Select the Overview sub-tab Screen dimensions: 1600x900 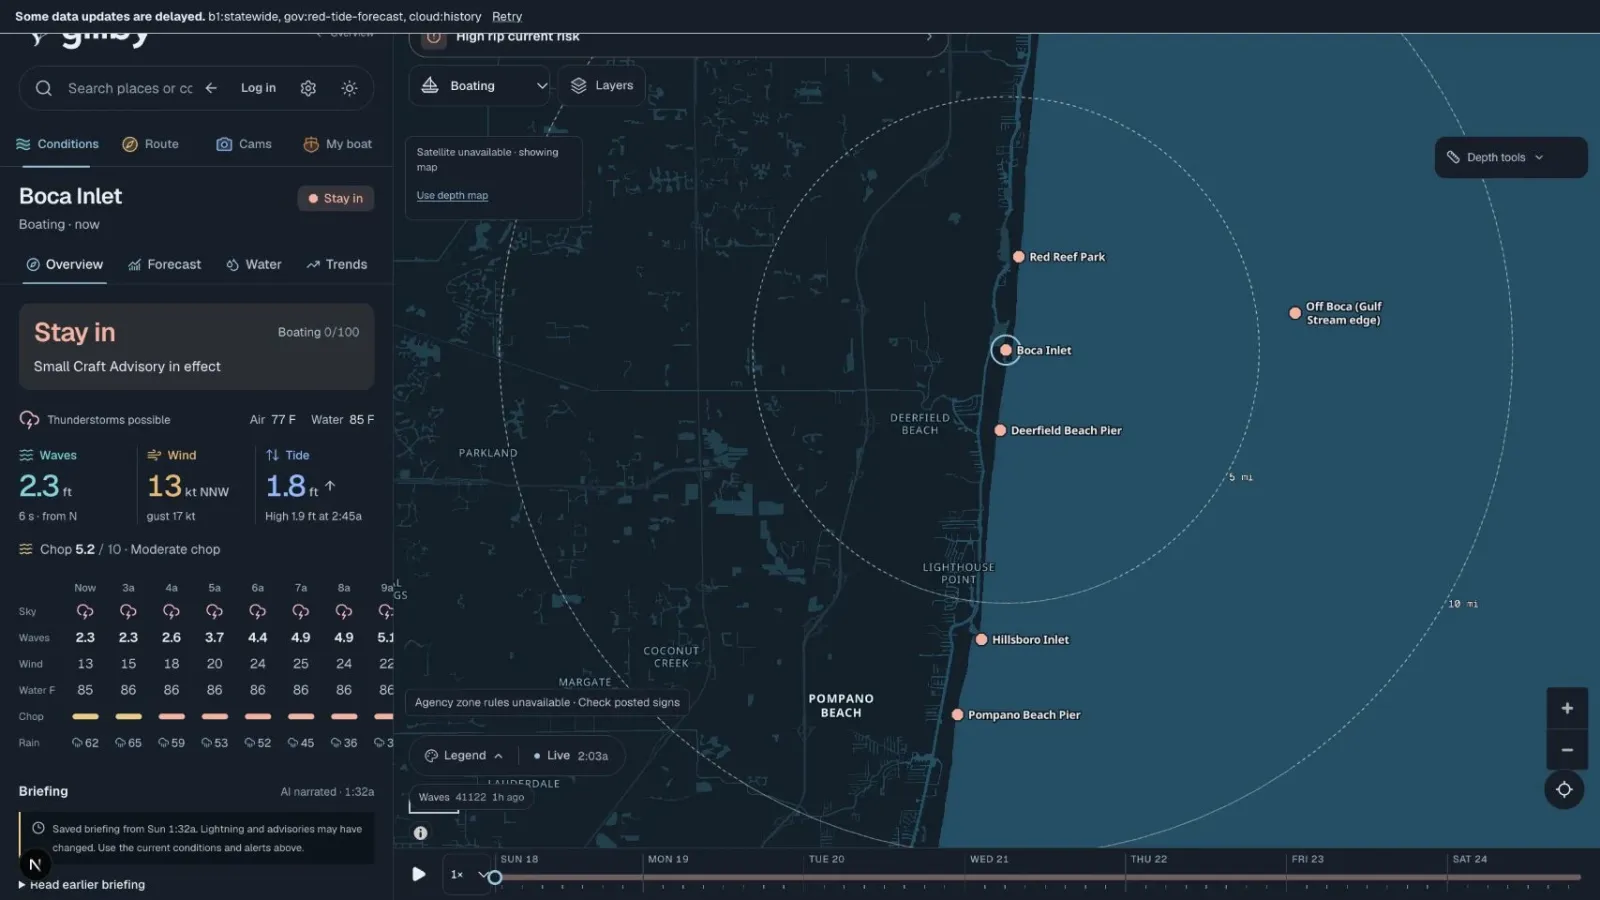pyautogui.click(x=64, y=264)
